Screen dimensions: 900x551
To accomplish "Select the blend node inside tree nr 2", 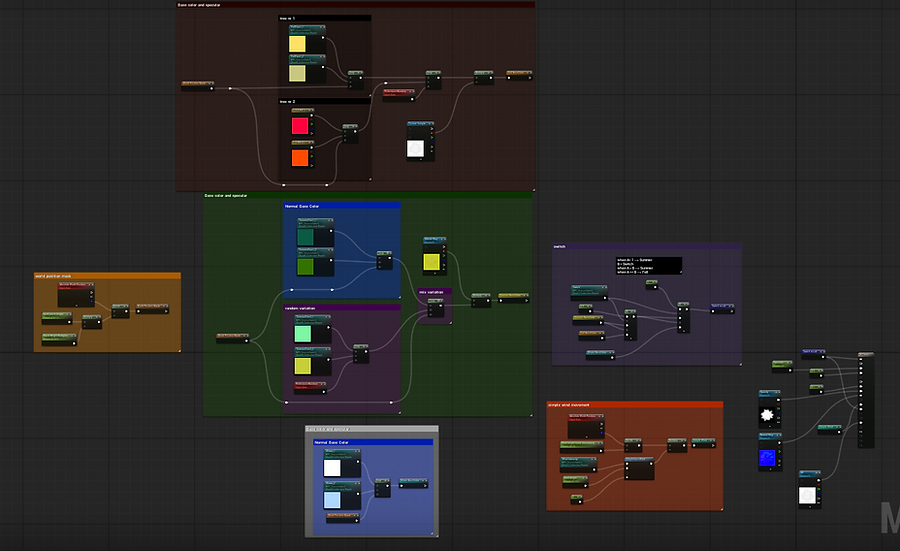I will point(350,134).
